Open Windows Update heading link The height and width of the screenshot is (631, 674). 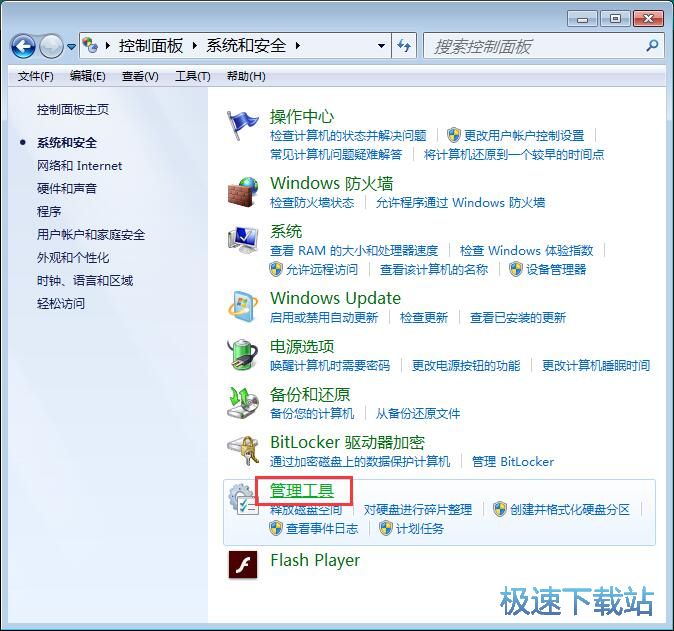(335, 298)
